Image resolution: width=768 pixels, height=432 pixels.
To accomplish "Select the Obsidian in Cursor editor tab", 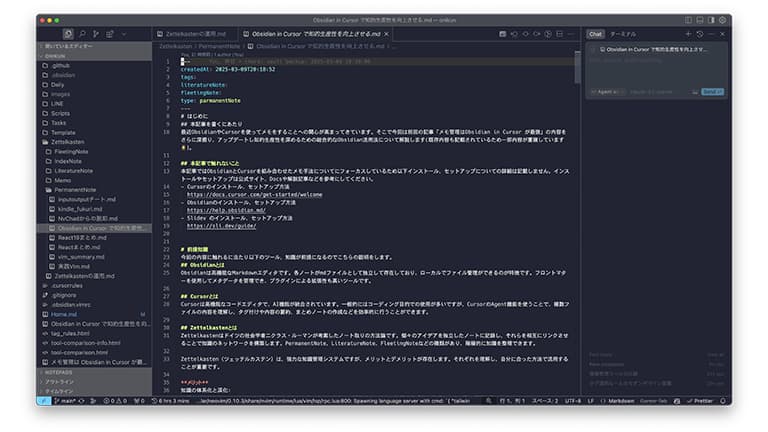I will [x=316, y=34].
